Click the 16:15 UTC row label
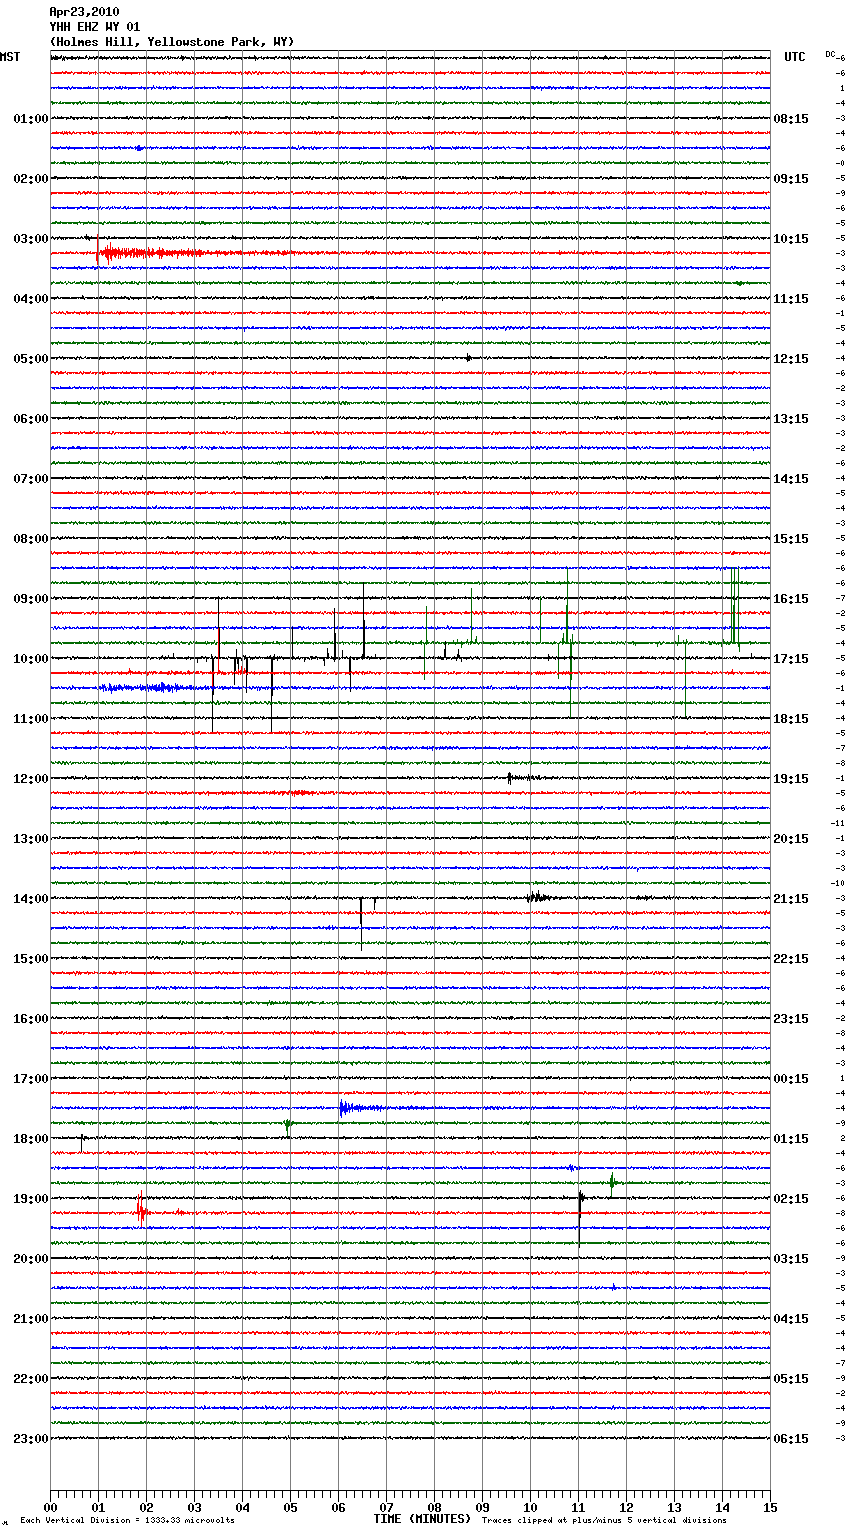Viewport: 850px width, 1534px height. click(x=791, y=599)
